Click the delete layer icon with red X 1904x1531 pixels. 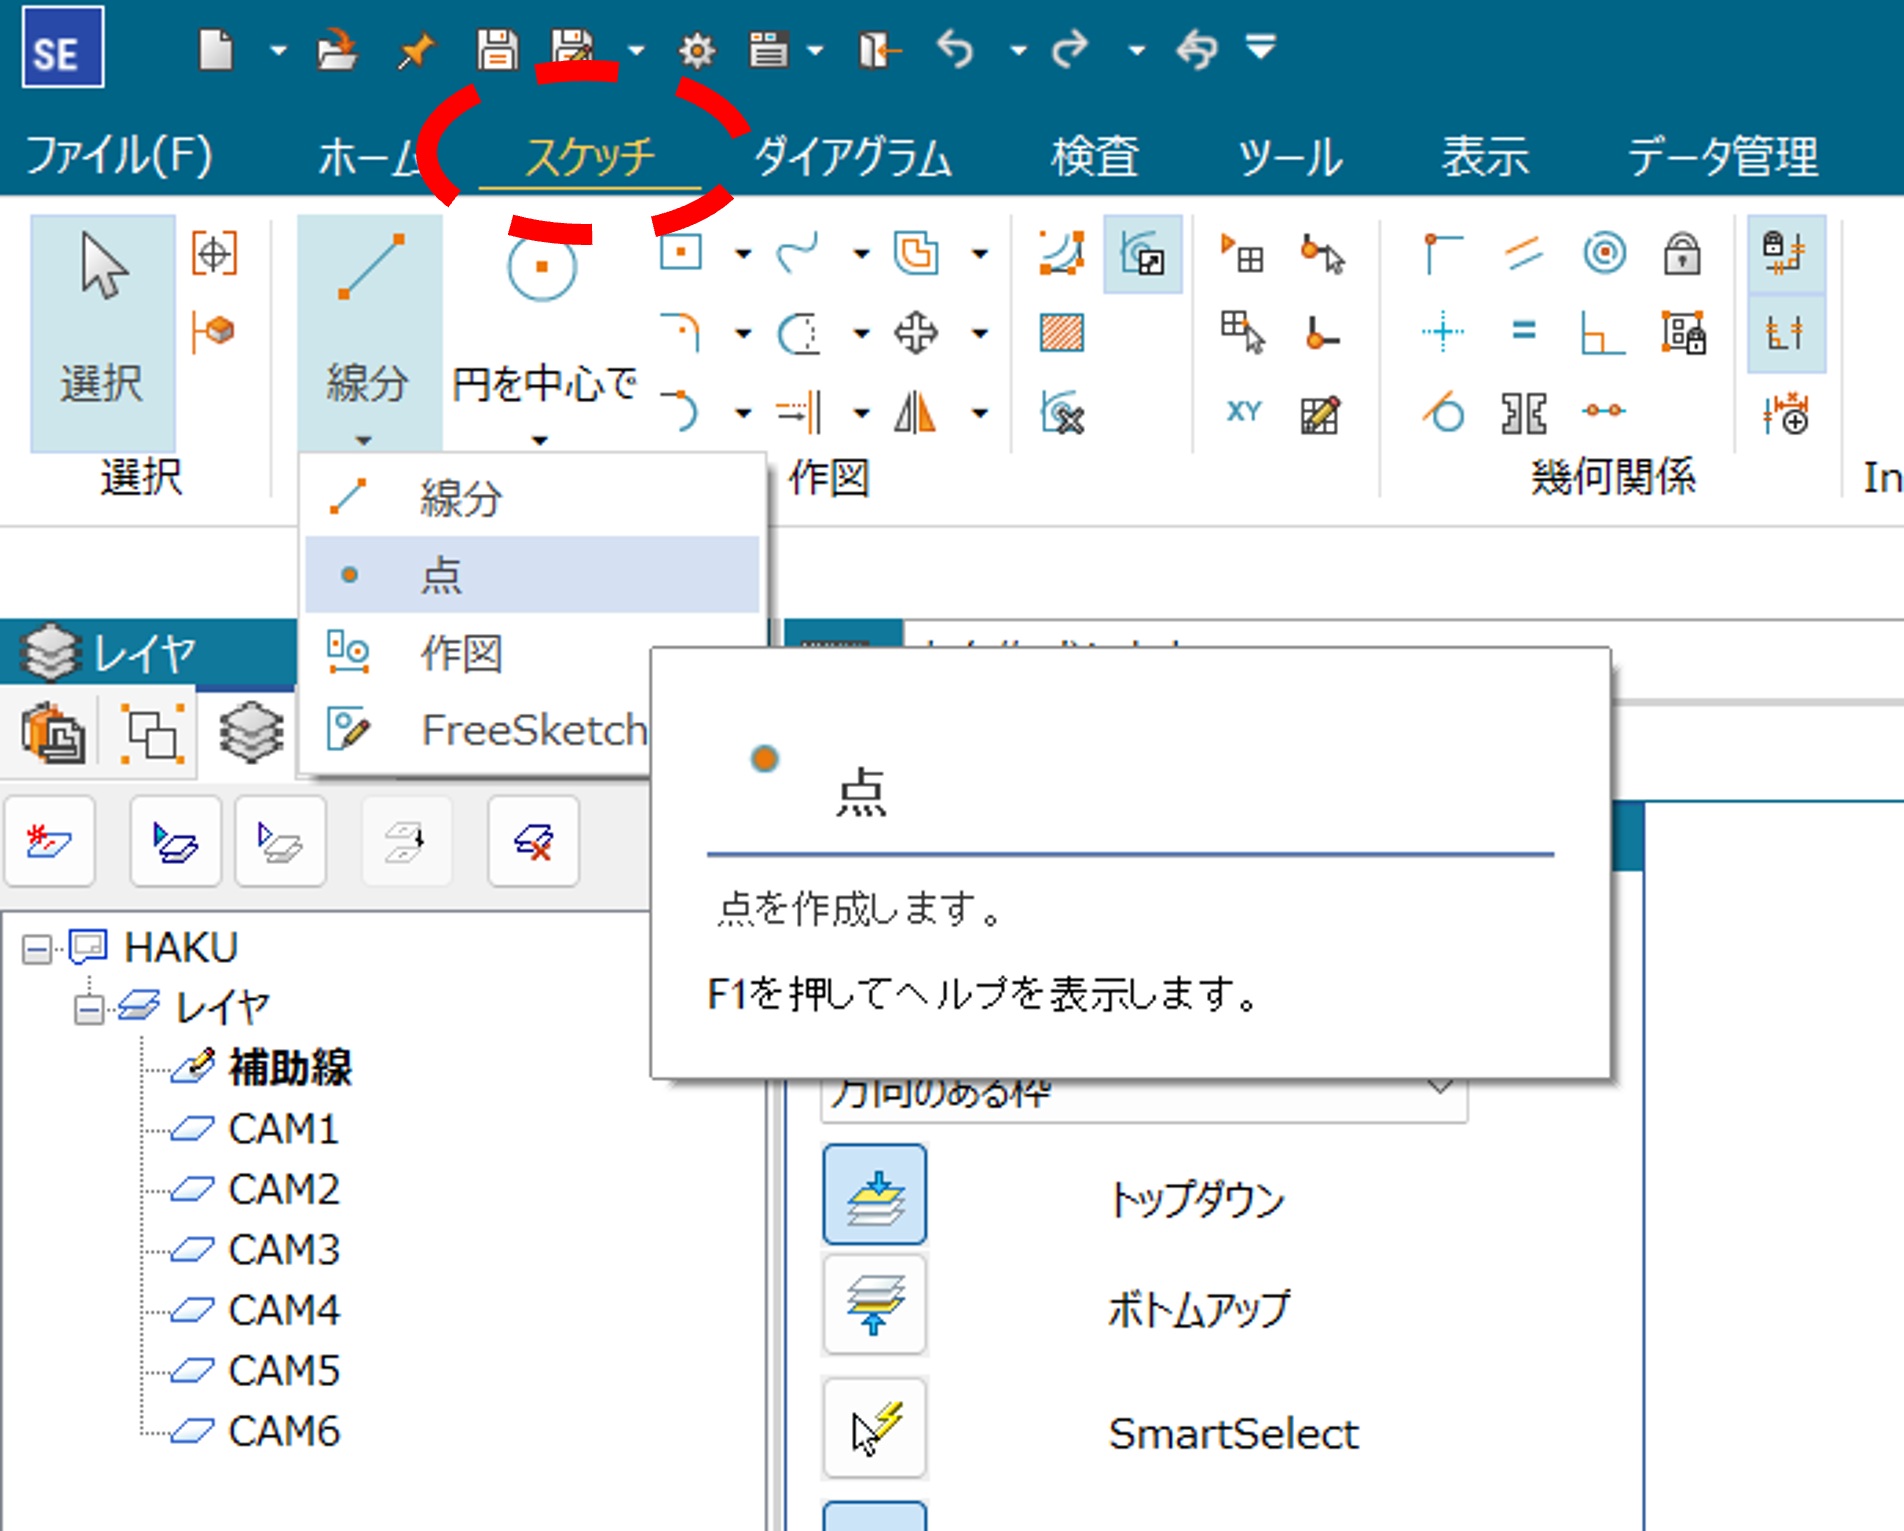[533, 842]
